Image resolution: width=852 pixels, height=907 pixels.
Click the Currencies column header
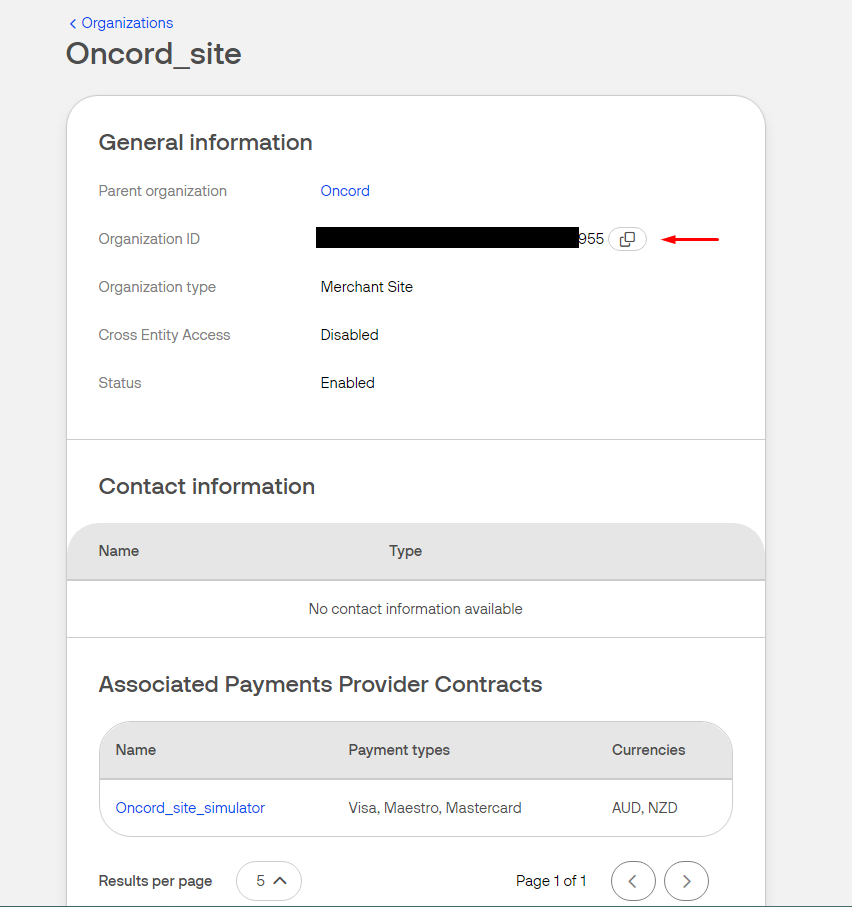649,750
